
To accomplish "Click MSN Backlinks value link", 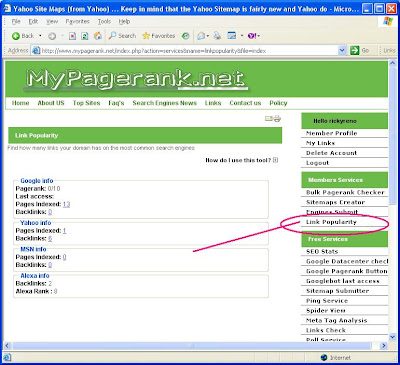I will pos(50,265).
